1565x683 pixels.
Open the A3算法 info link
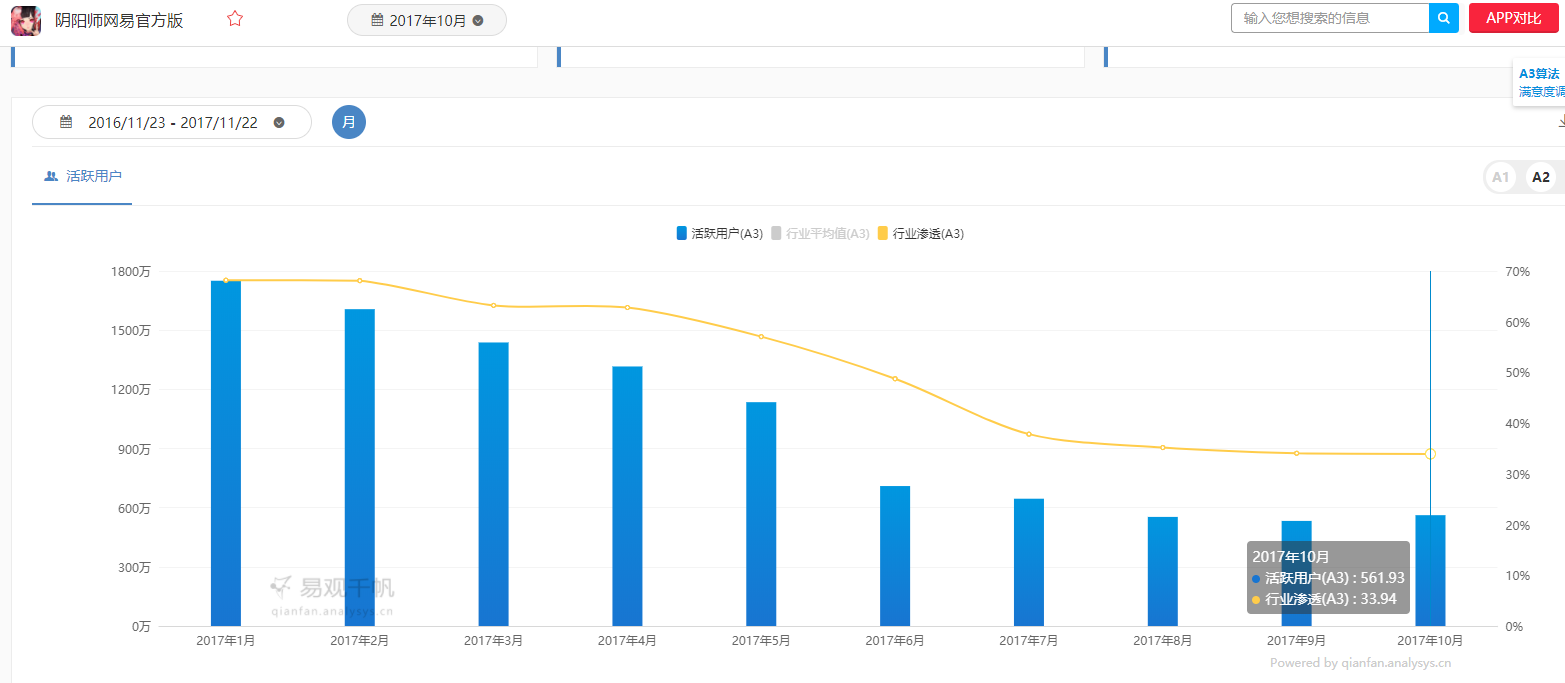[1538, 73]
